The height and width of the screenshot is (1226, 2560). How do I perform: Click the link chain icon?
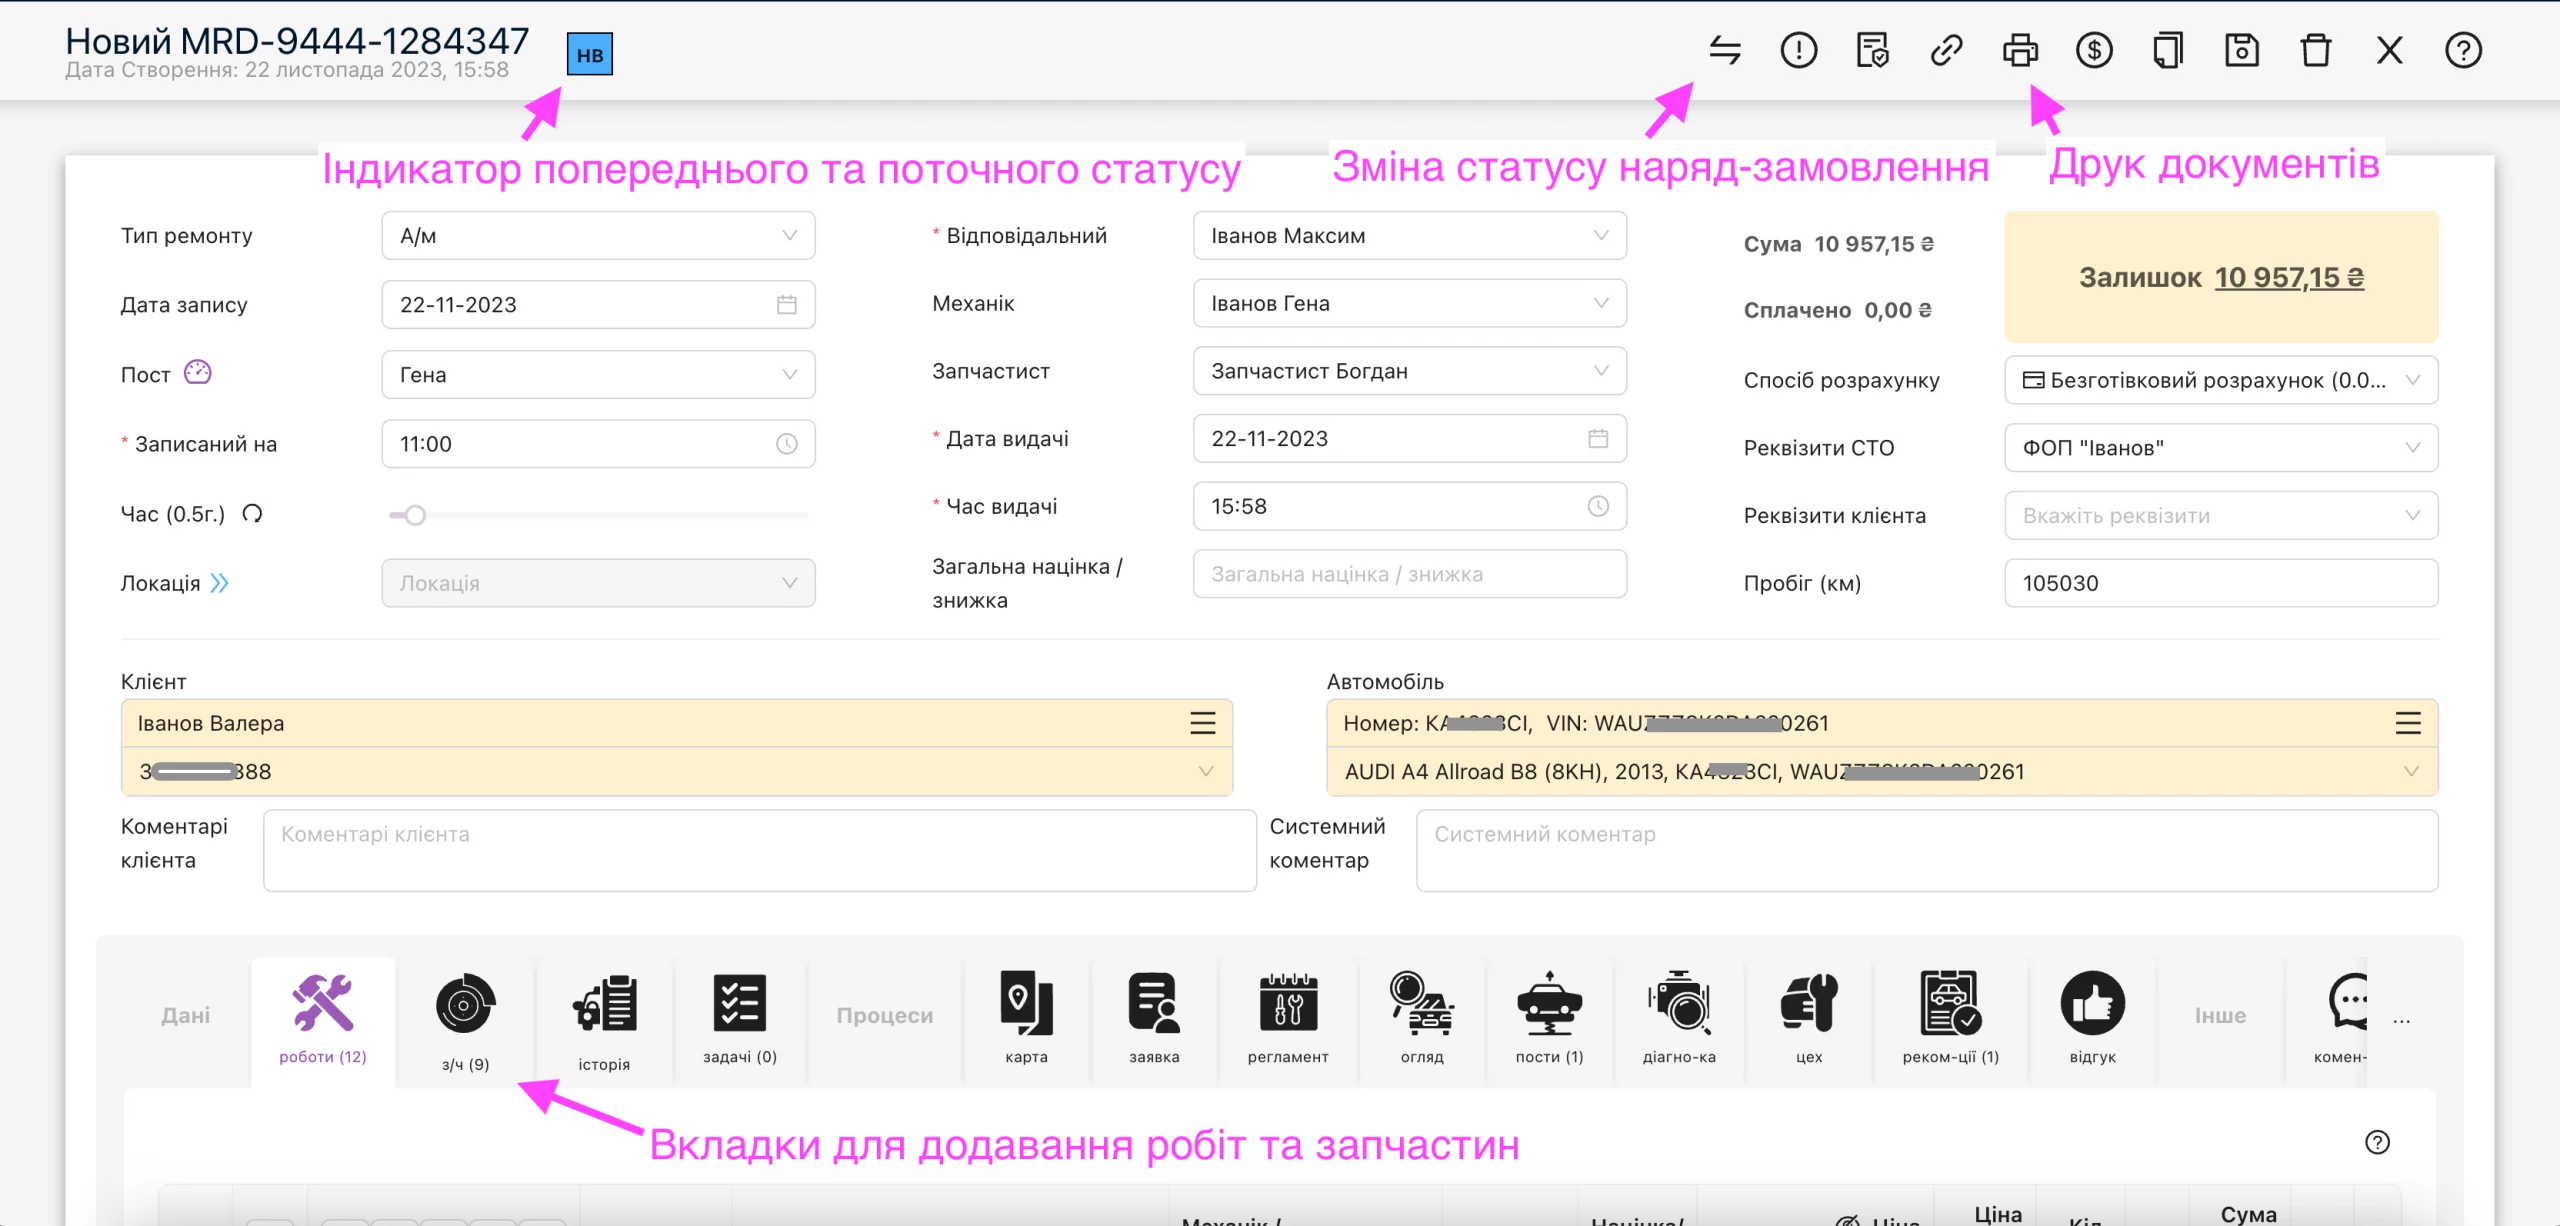1946,50
